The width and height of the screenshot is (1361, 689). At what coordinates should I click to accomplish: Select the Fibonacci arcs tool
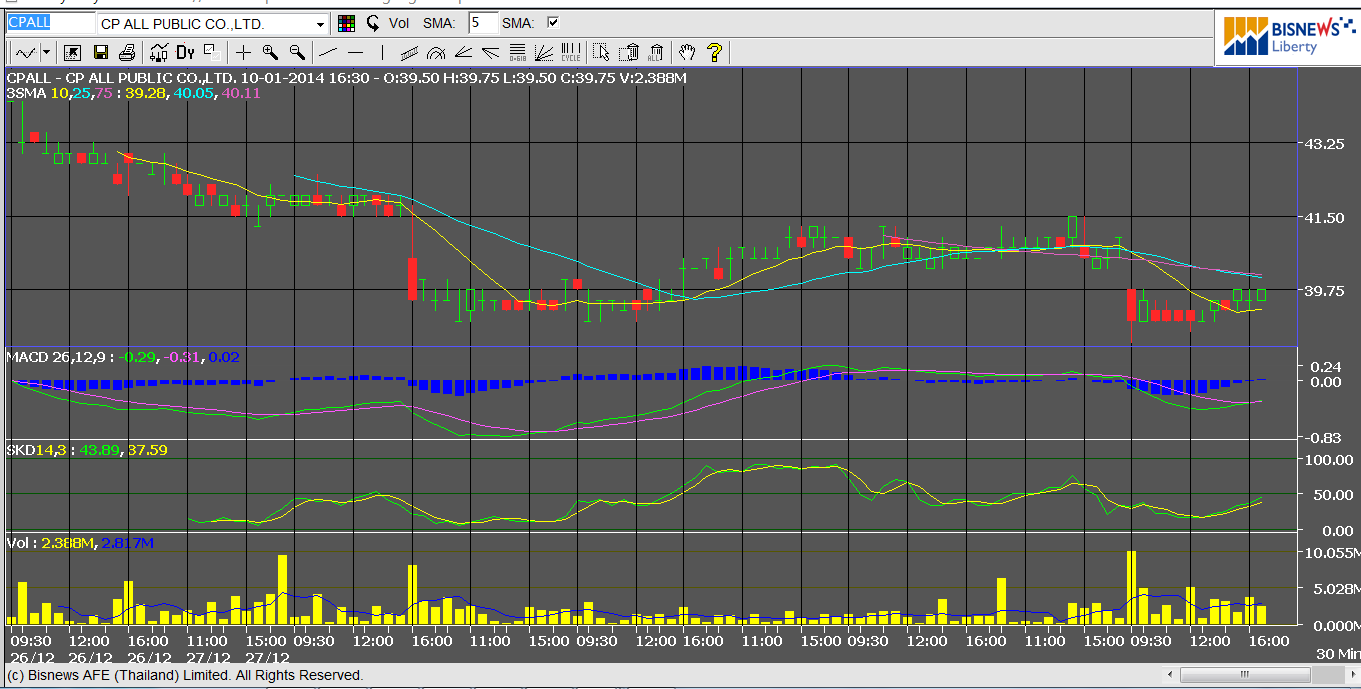pos(436,52)
